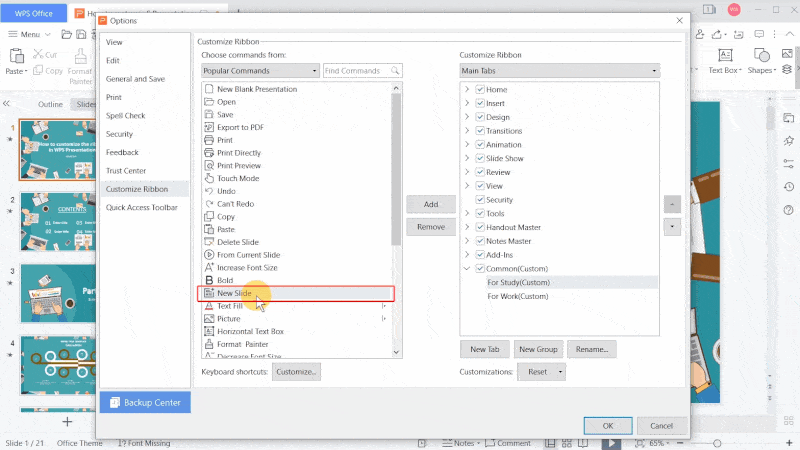
Task: Select the Touch Mode hand icon
Action: point(209,178)
